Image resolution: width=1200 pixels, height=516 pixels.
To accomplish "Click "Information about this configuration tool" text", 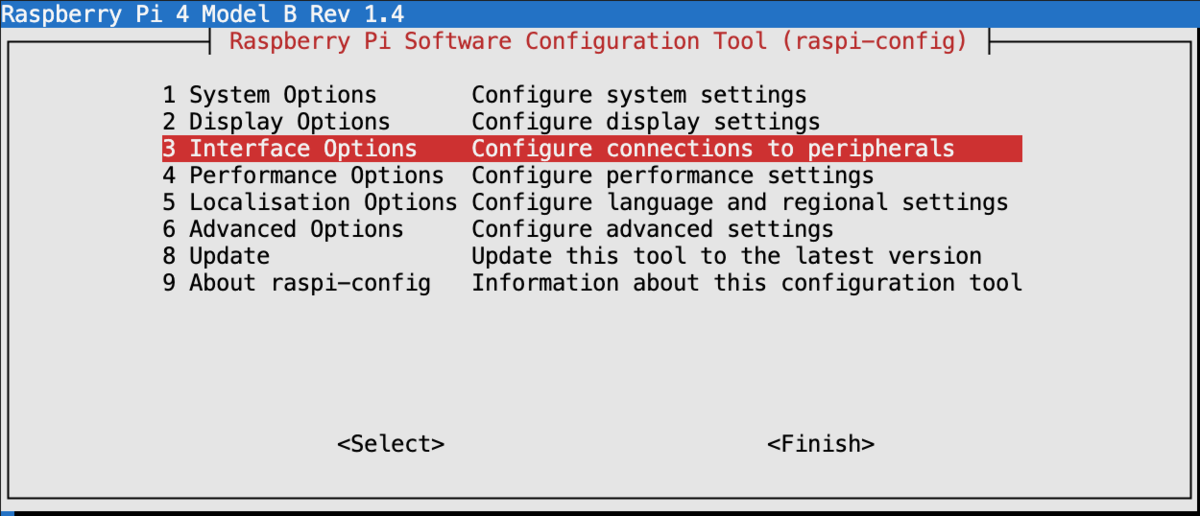I will tap(747, 283).
